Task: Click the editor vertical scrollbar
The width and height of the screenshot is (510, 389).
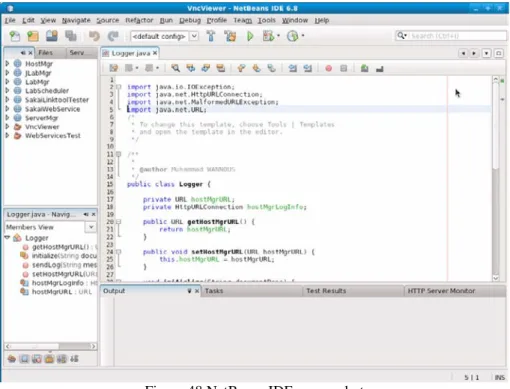Action: [496, 178]
